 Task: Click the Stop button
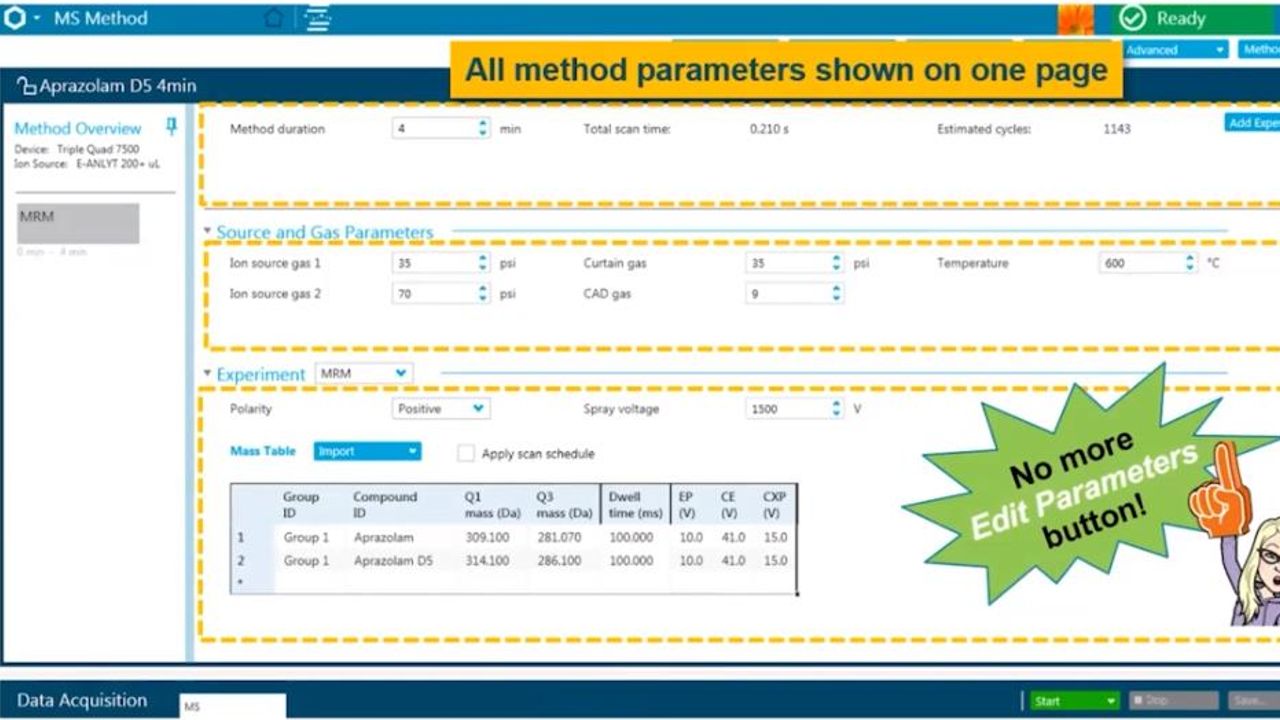tap(1173, 701)
